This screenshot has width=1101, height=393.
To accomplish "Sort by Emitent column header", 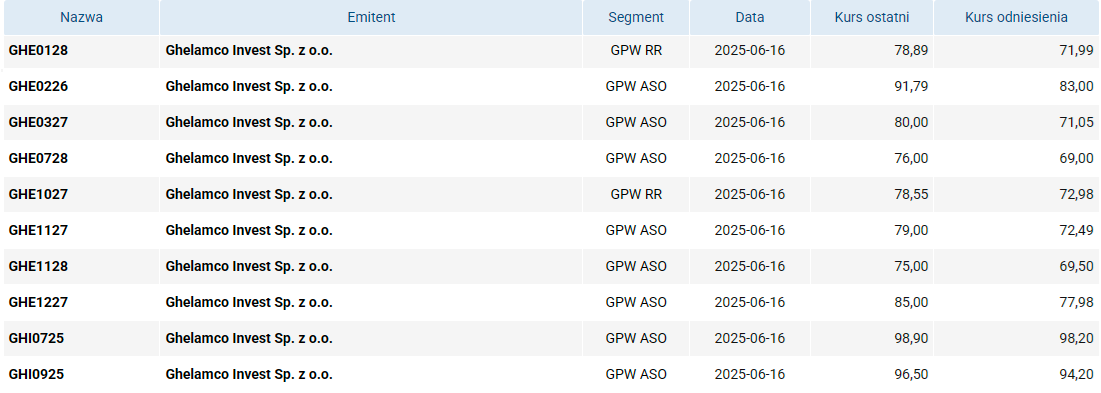I will coord(371,18).
